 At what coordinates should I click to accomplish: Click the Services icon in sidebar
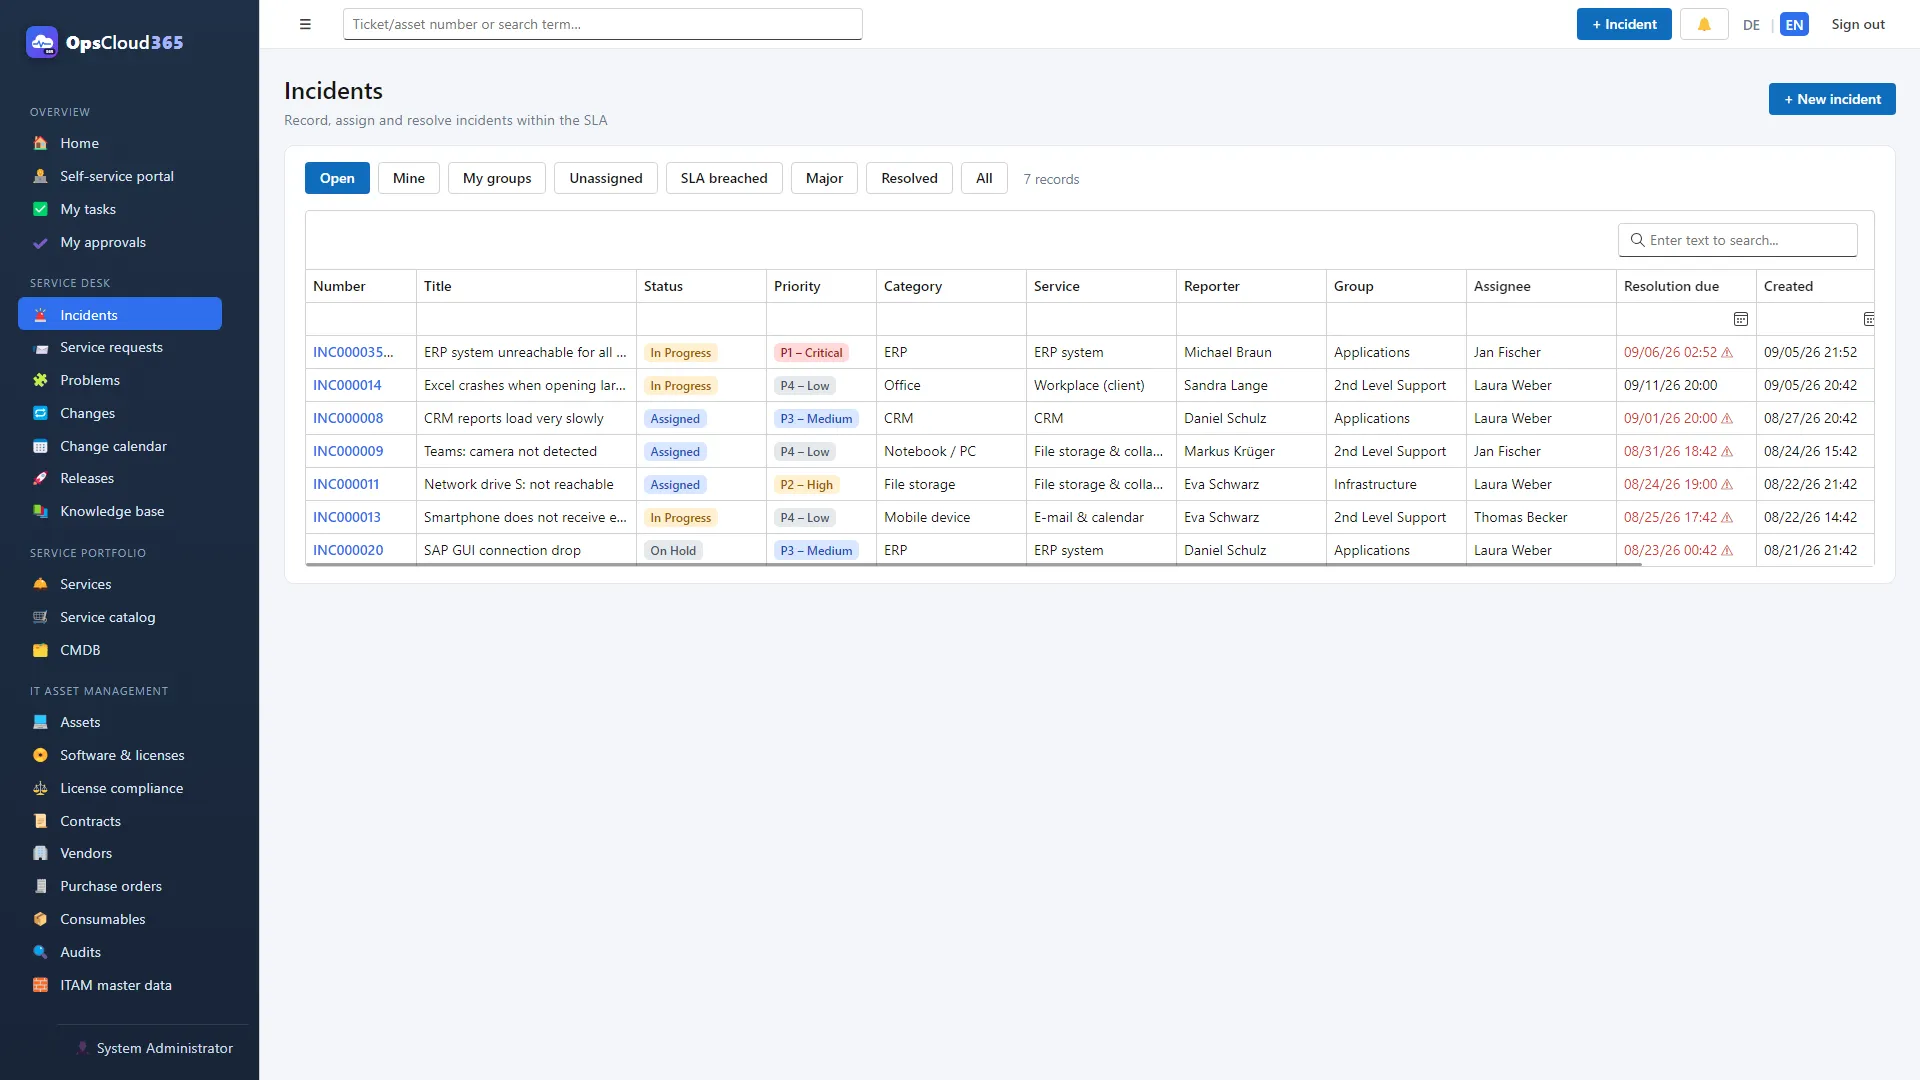click(x=40, y=584)
